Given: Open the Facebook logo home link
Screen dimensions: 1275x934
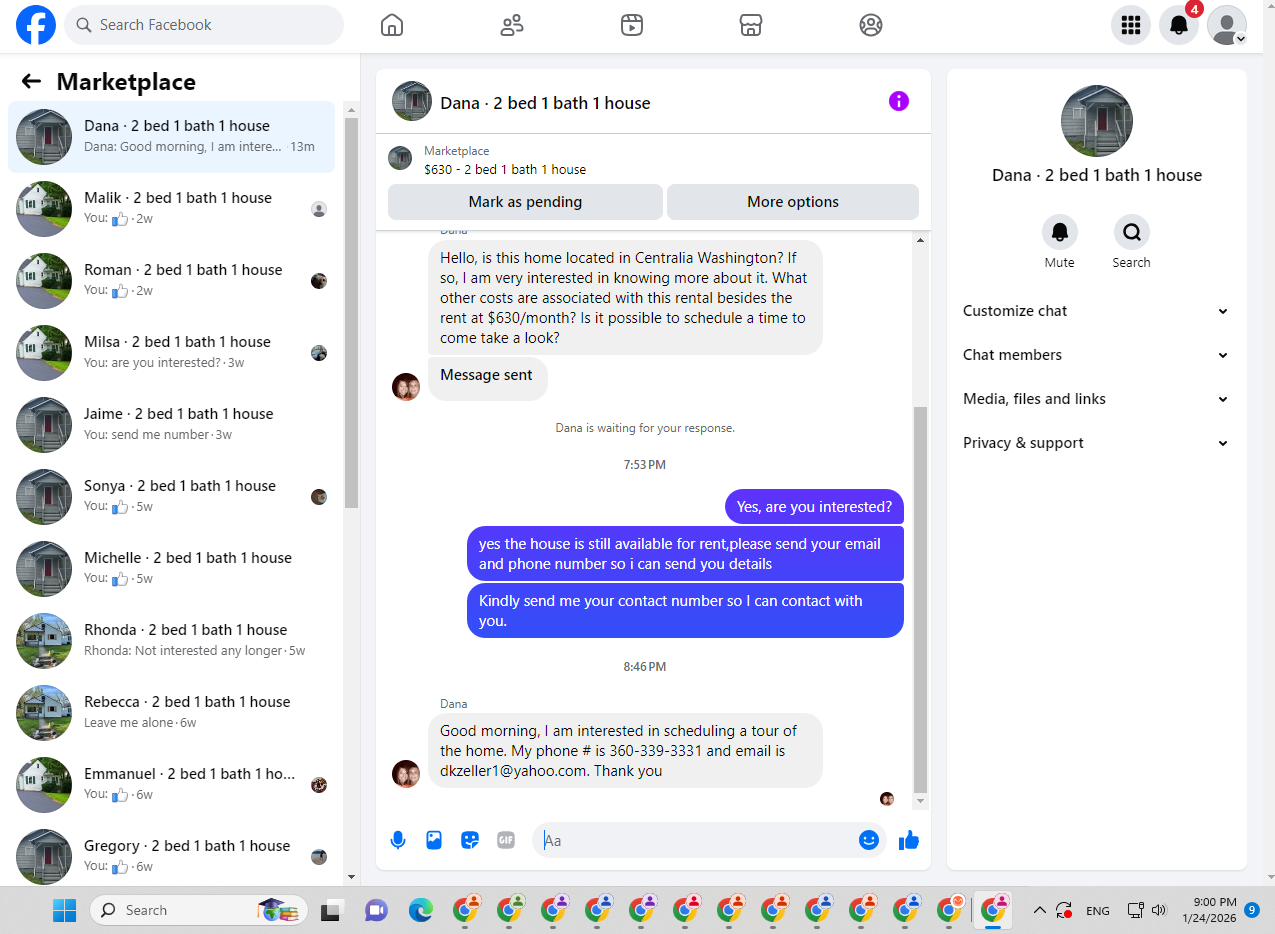Looking at the screenshot, I should tap(36, 25).
